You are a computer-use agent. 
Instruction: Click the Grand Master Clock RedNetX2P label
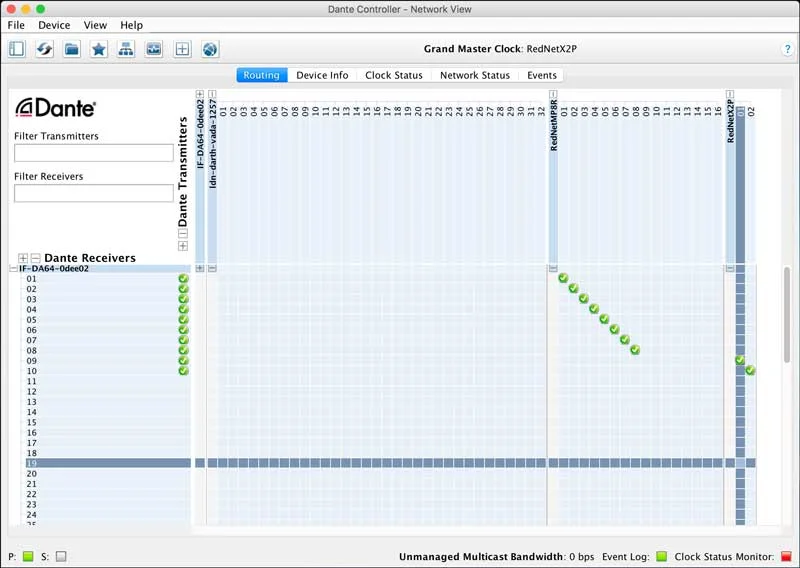500,49
